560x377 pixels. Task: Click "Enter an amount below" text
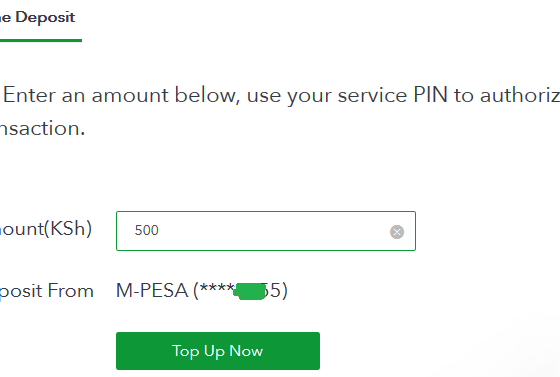(119, 95)
